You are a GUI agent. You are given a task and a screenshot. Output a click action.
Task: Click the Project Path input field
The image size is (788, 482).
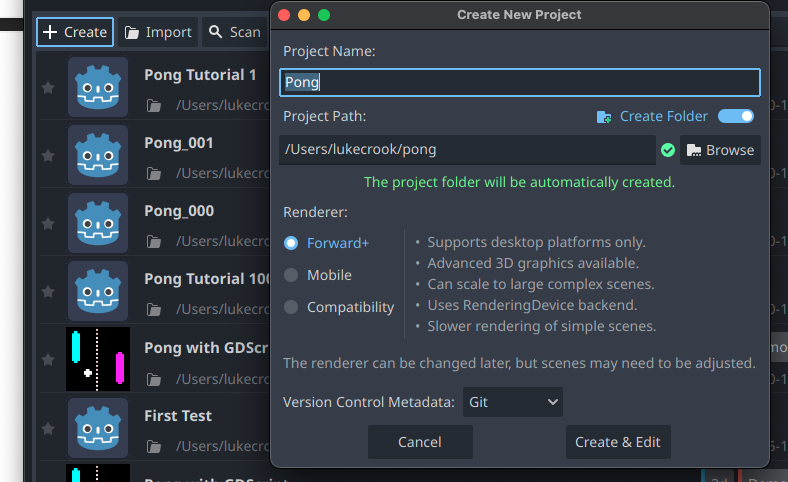coord(467,150)
